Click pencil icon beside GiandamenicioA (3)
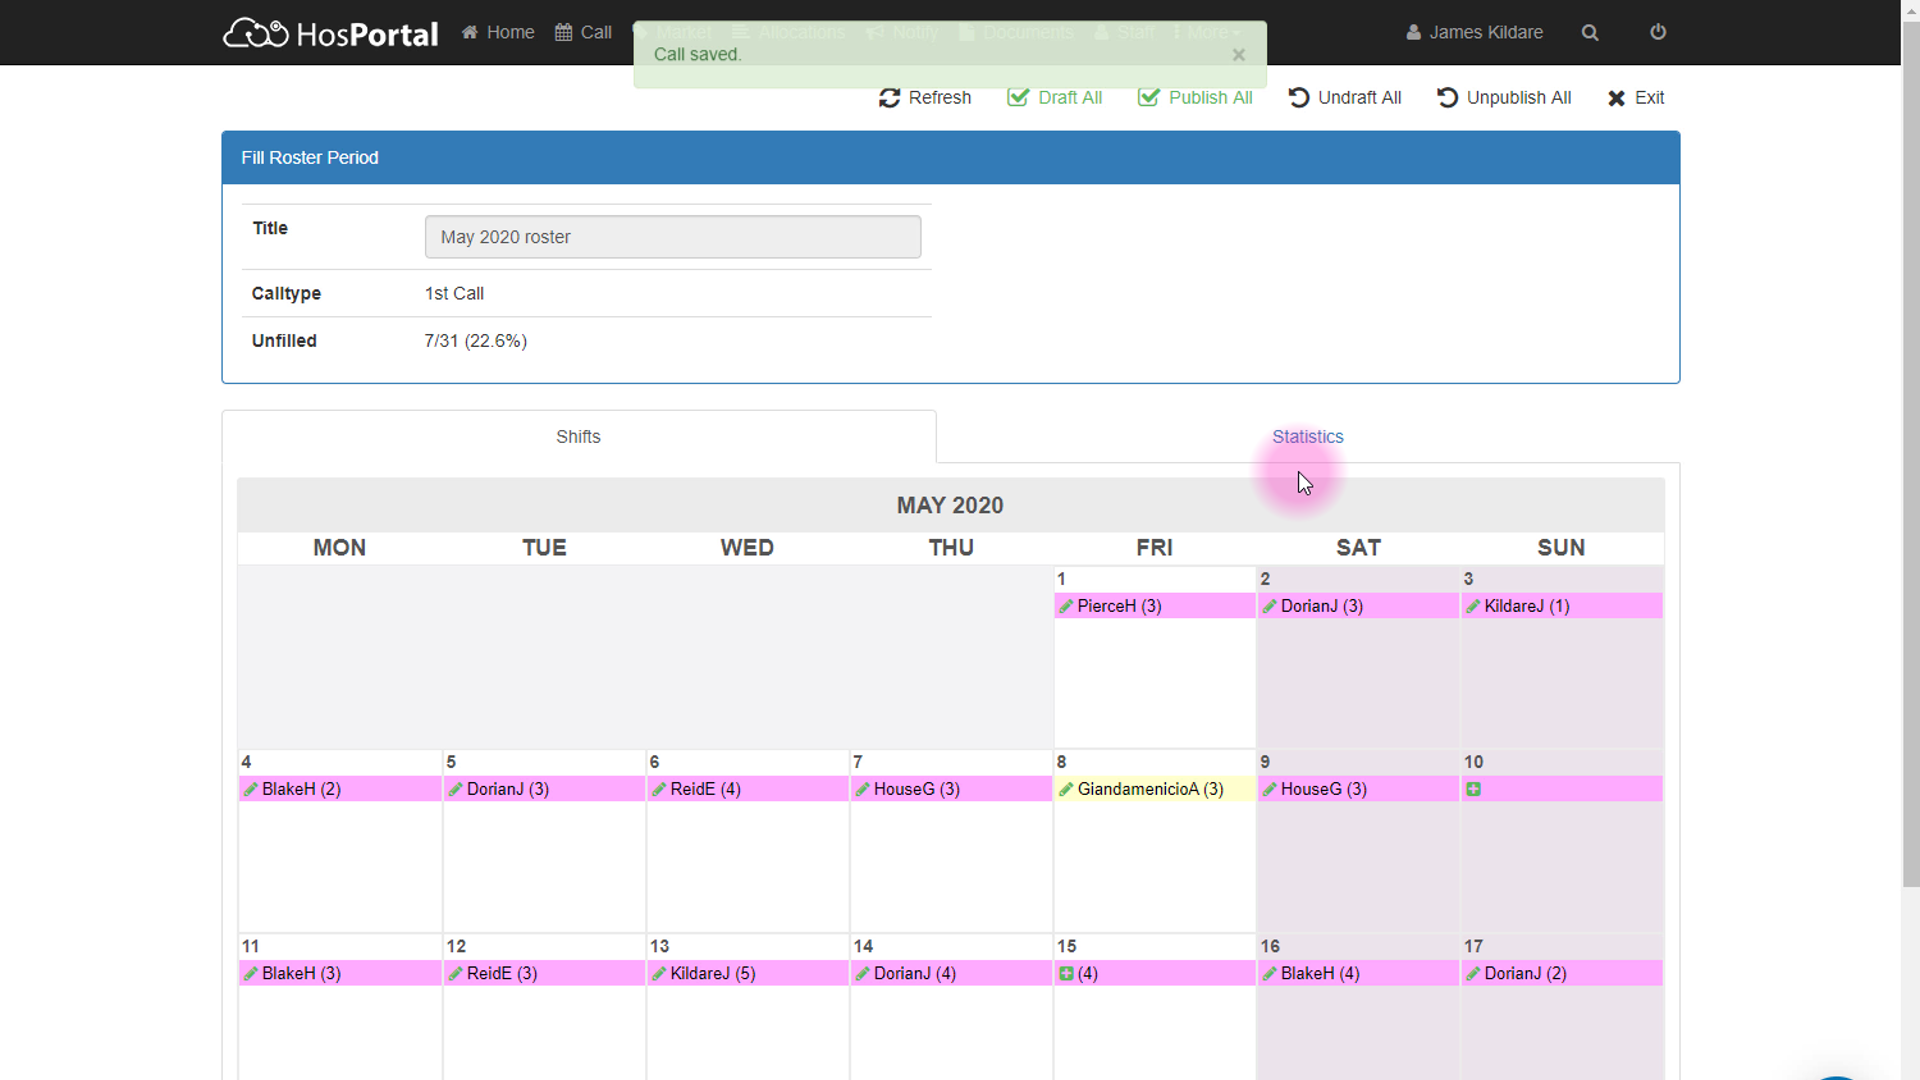This screenshot has width=1920, height=1080. pyautogui.click(x=1066, y=789)
